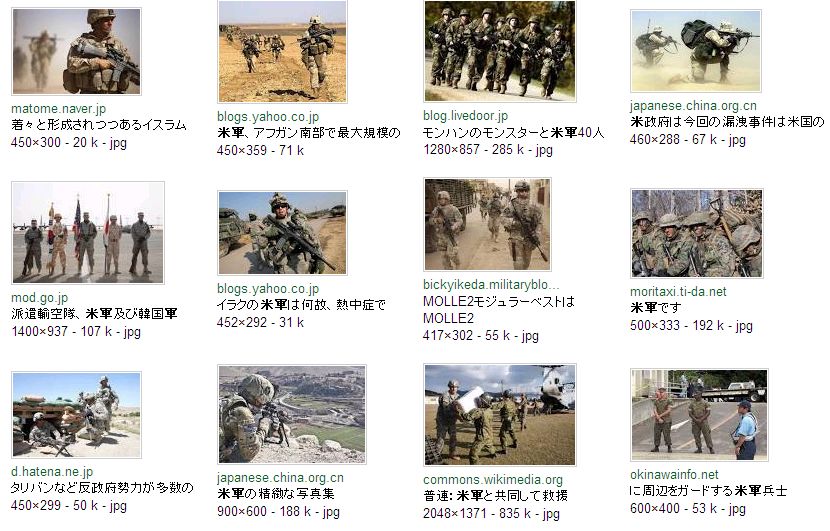Click the mod.go.jp source link

pyautogui.click(x=40, y=298)
